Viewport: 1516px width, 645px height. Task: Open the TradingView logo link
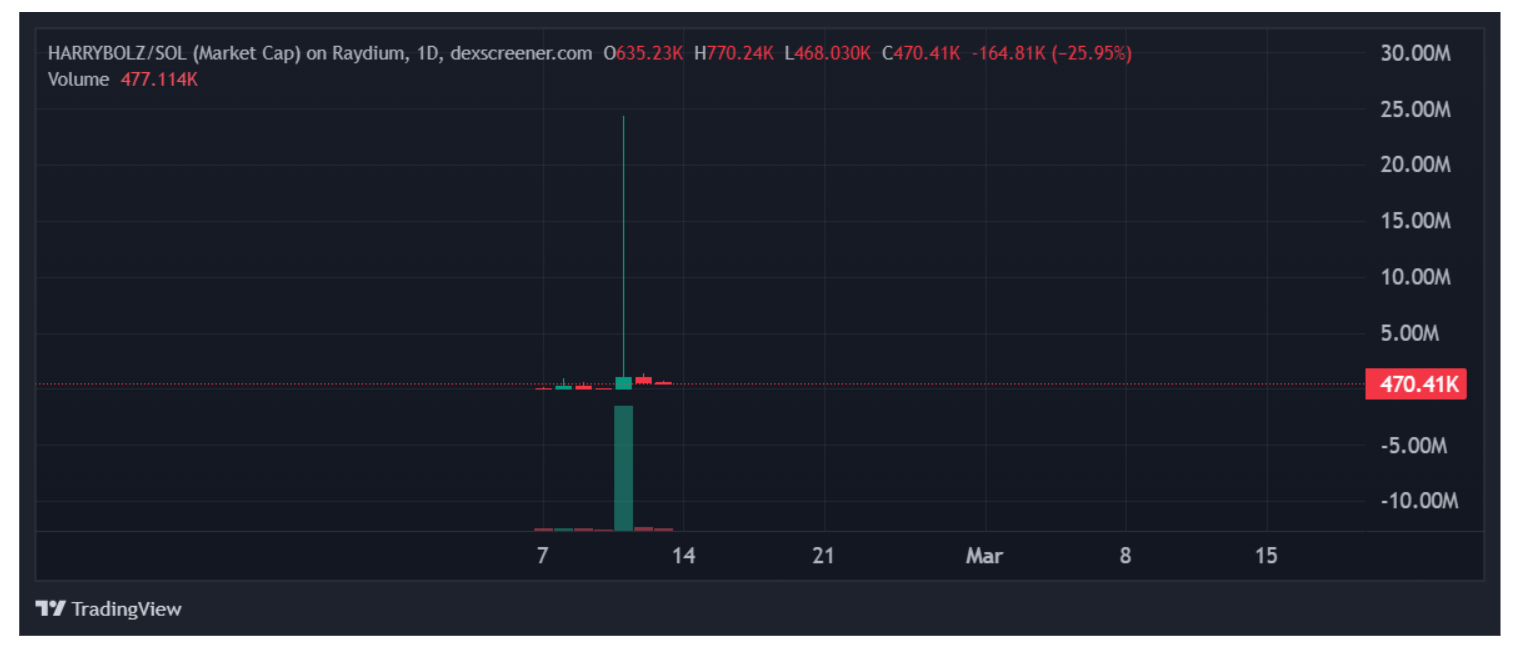[x=108, y=608]
